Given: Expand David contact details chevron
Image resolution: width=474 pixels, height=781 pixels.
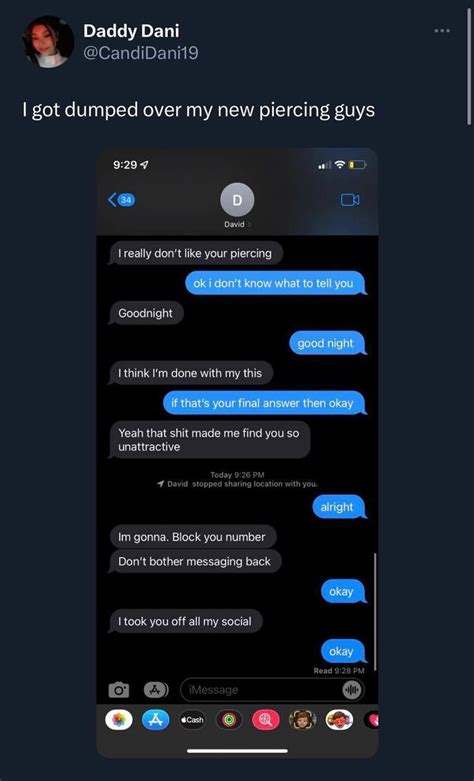Looking at the screenshot, I should click(249, 225).
